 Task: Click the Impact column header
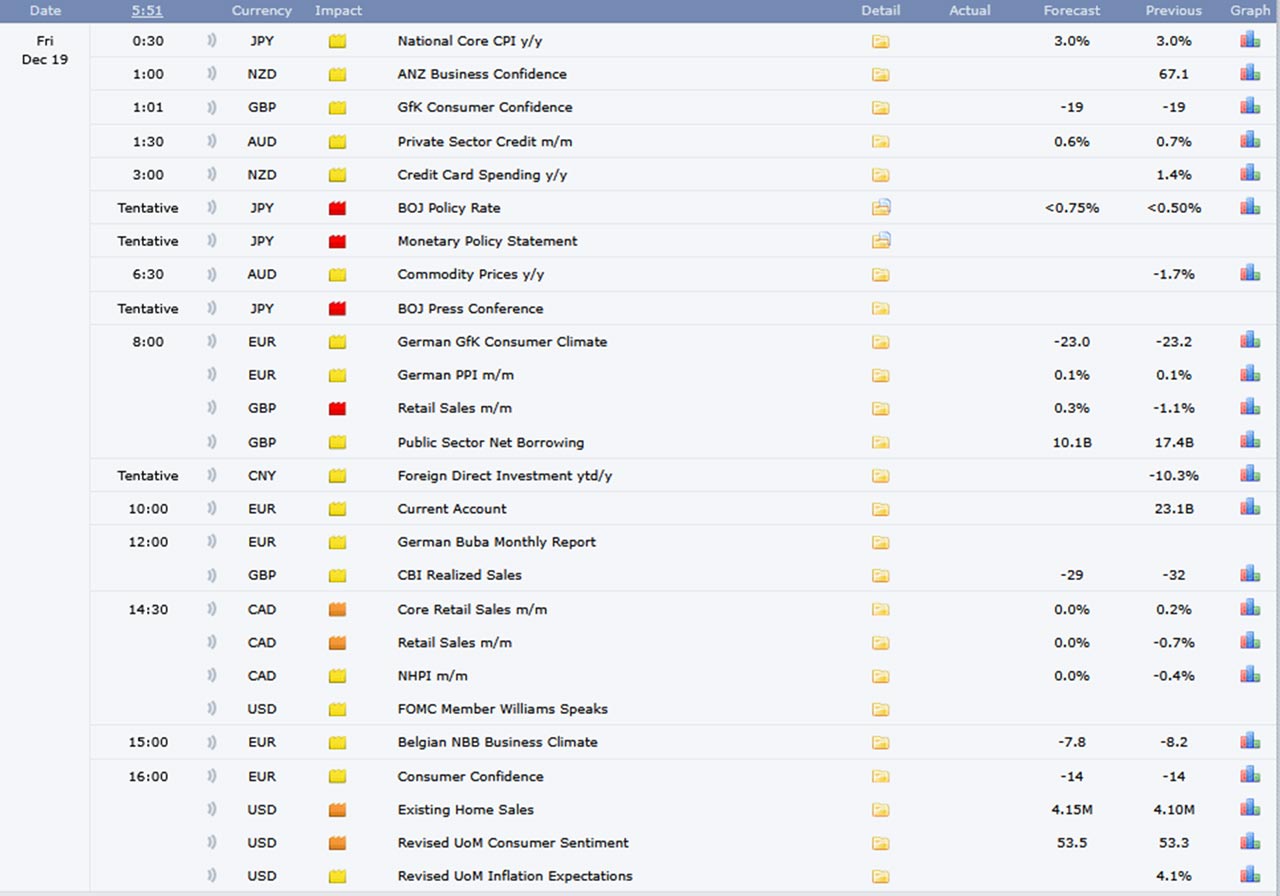coord(338,11)
